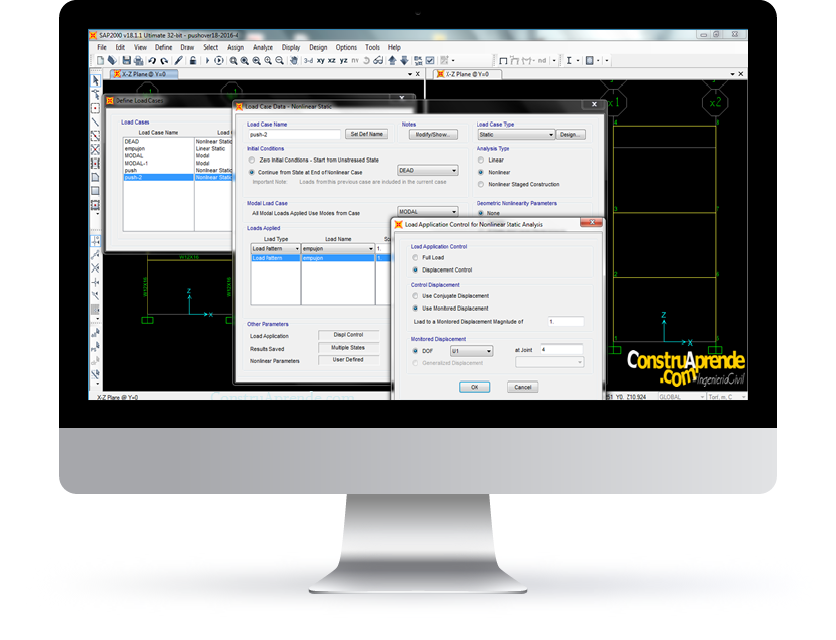Screen dimensions: 836x640
Task: Click the Undo arrow icon
Action: [152, 61]
